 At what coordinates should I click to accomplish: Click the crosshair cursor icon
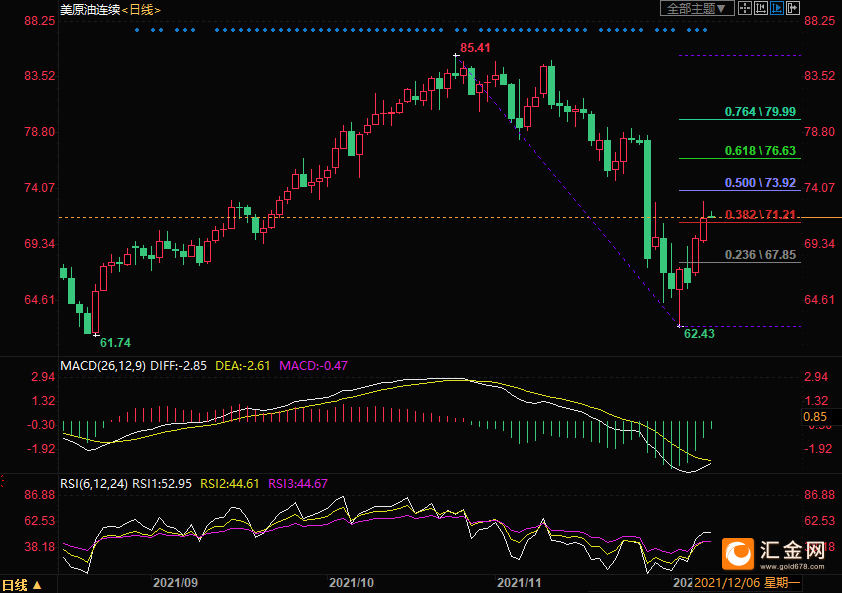(x=745, y=8)
